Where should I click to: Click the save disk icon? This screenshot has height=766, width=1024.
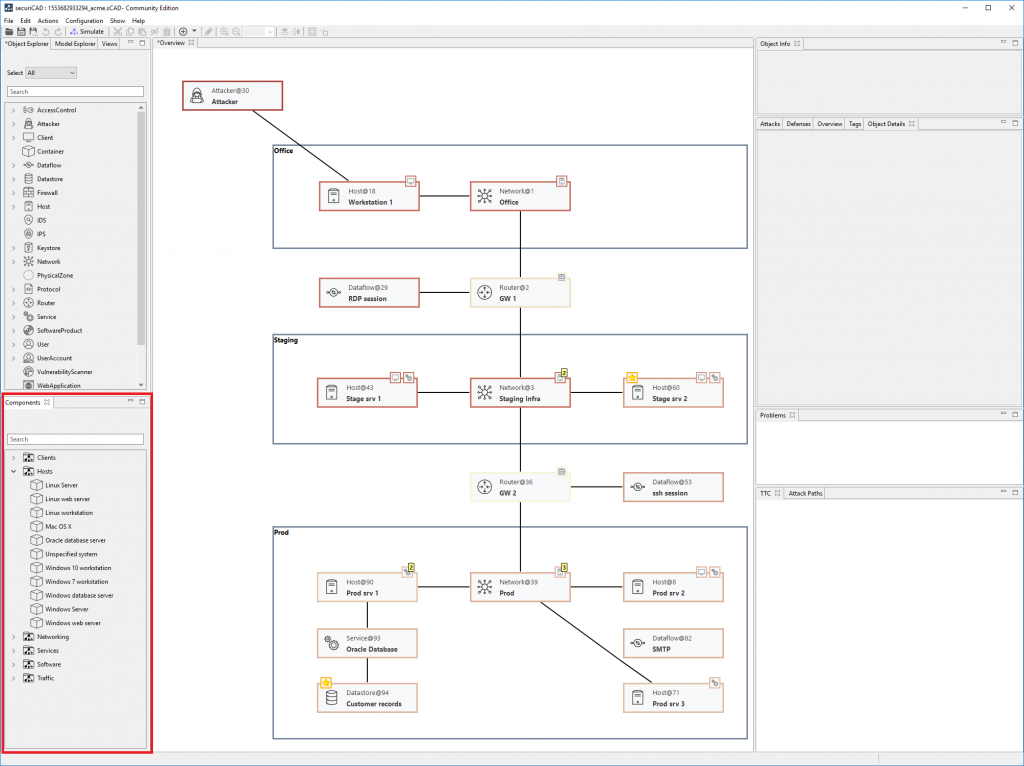[21, 31]
